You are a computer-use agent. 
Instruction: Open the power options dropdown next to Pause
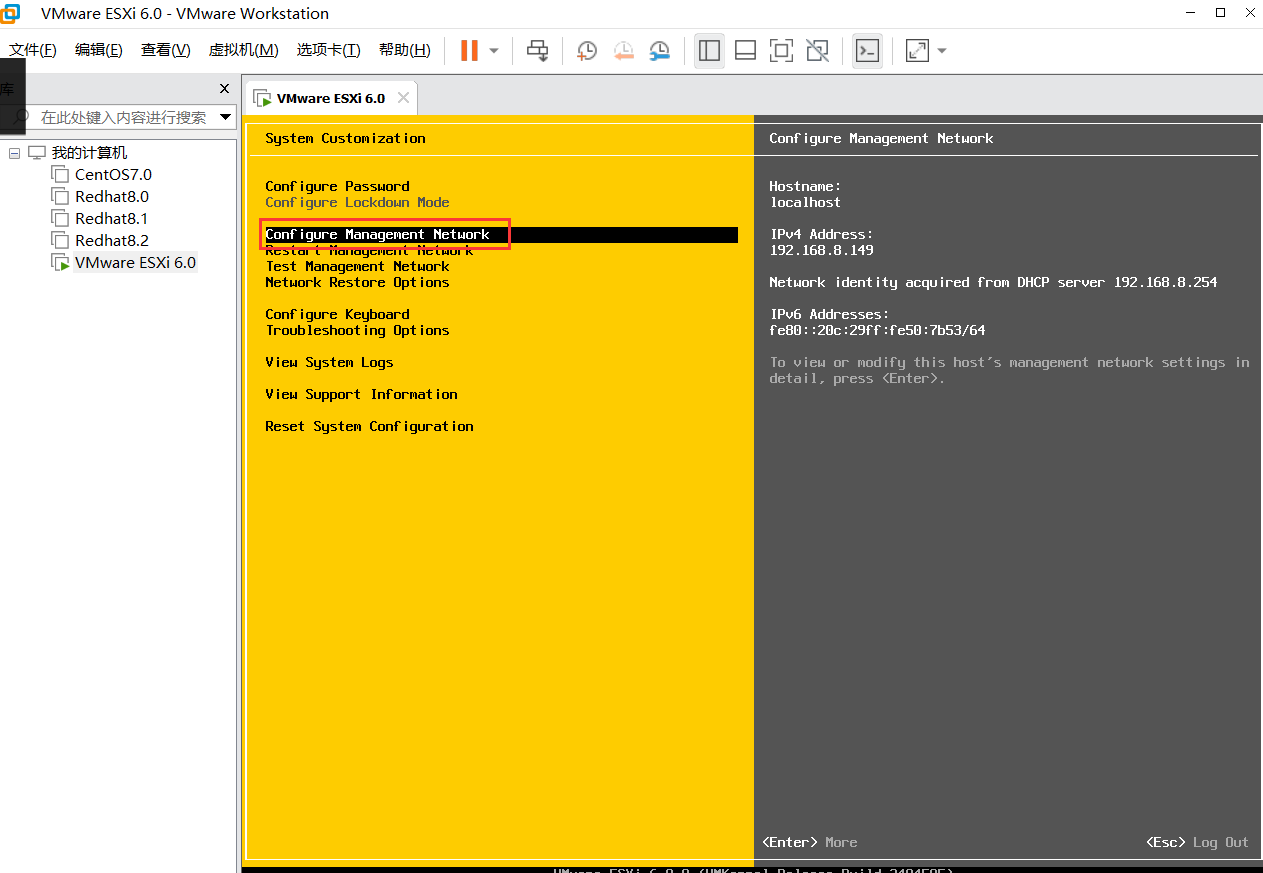click(494, 50)
